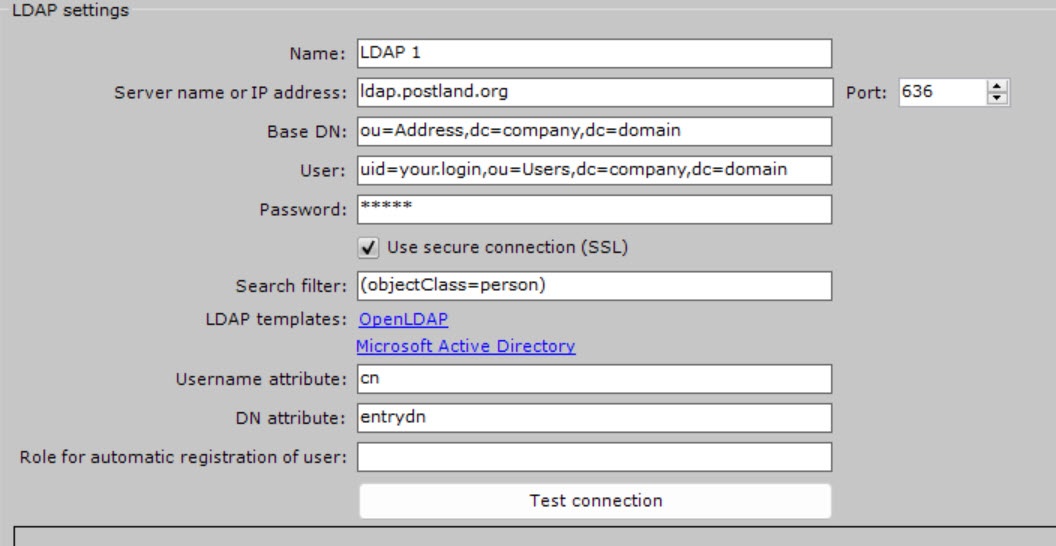The height and width of the screenshot is (546, 1056).
Task: Select the Base DN input field
Action: [x=594, y=131]
